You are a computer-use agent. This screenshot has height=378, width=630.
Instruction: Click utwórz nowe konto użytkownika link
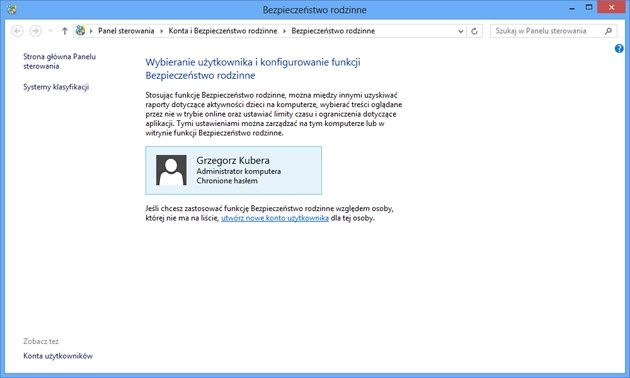coord(275,218)
